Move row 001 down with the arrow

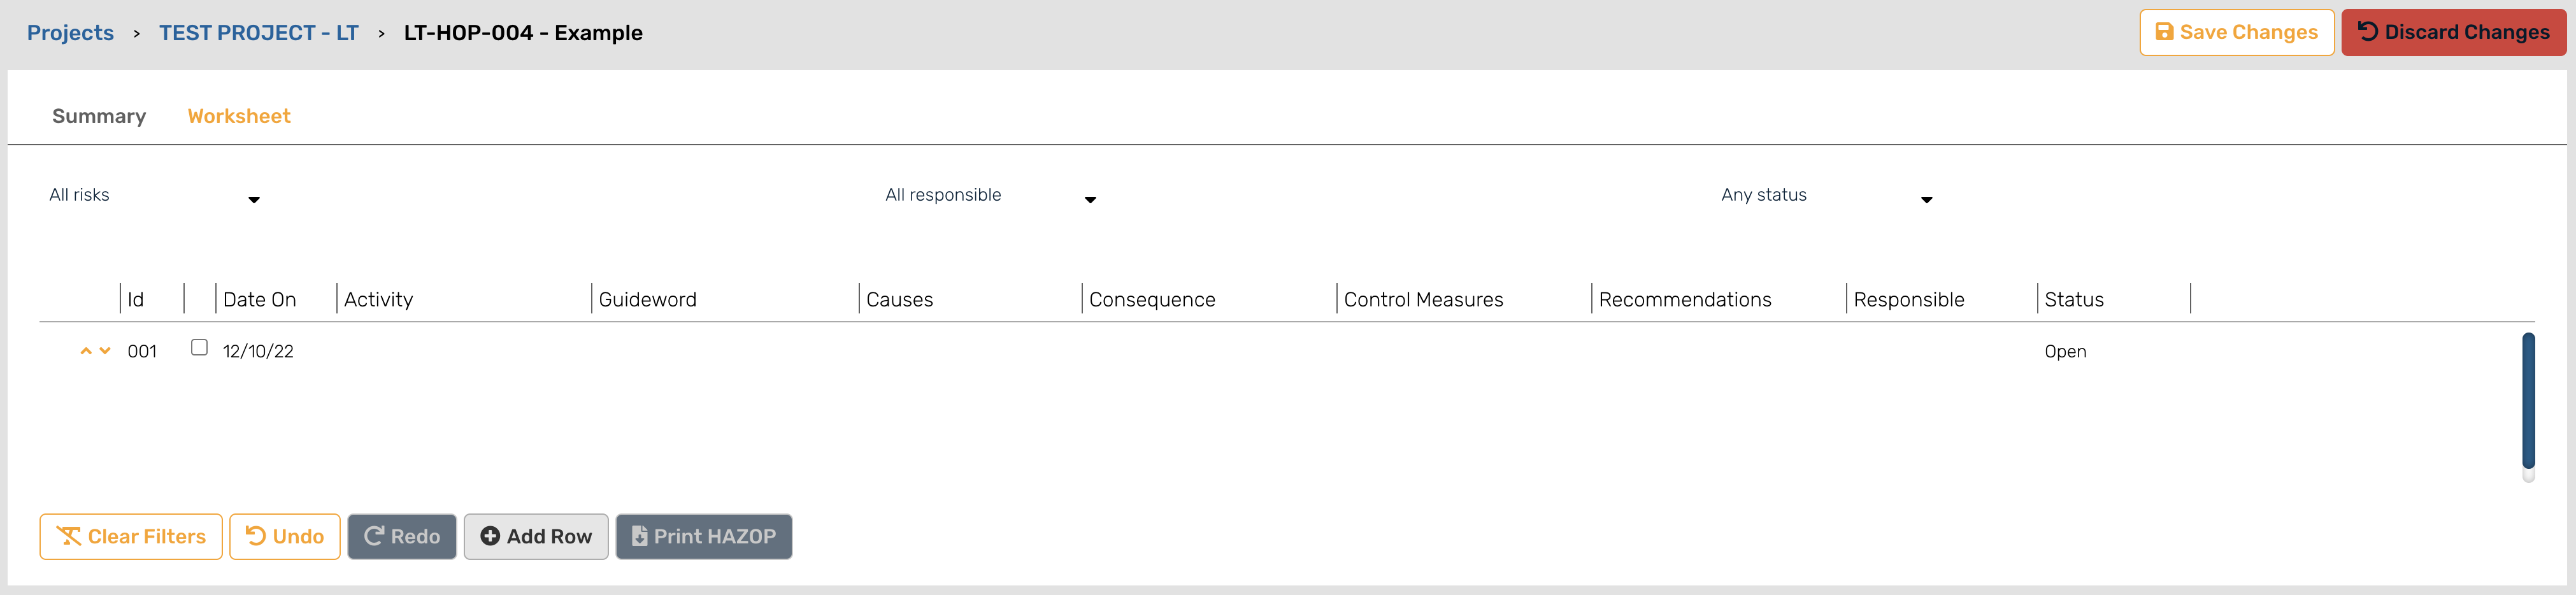tap(105, 351)
